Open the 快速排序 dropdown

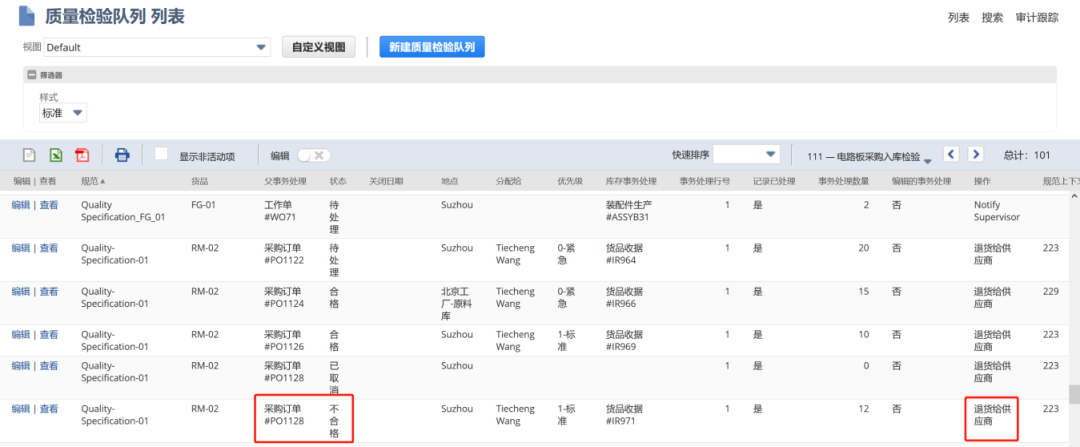[x=747, y=154]
